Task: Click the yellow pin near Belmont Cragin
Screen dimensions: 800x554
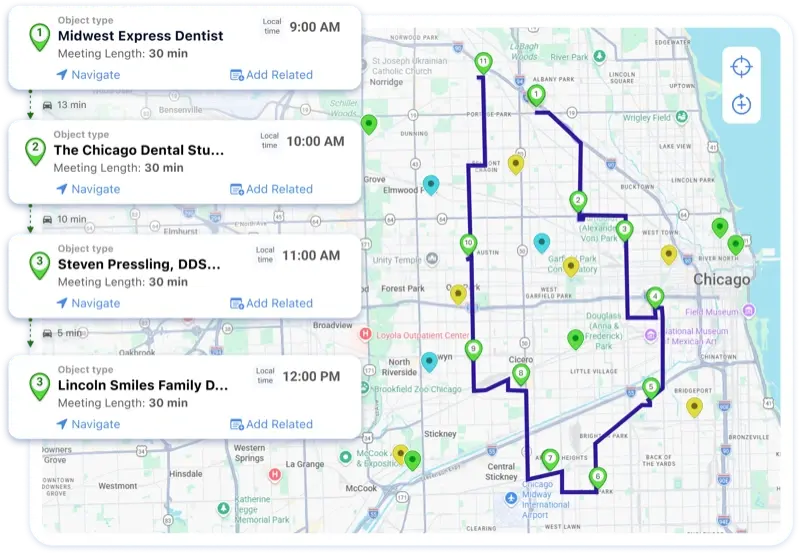Action: tap(516, 165)
